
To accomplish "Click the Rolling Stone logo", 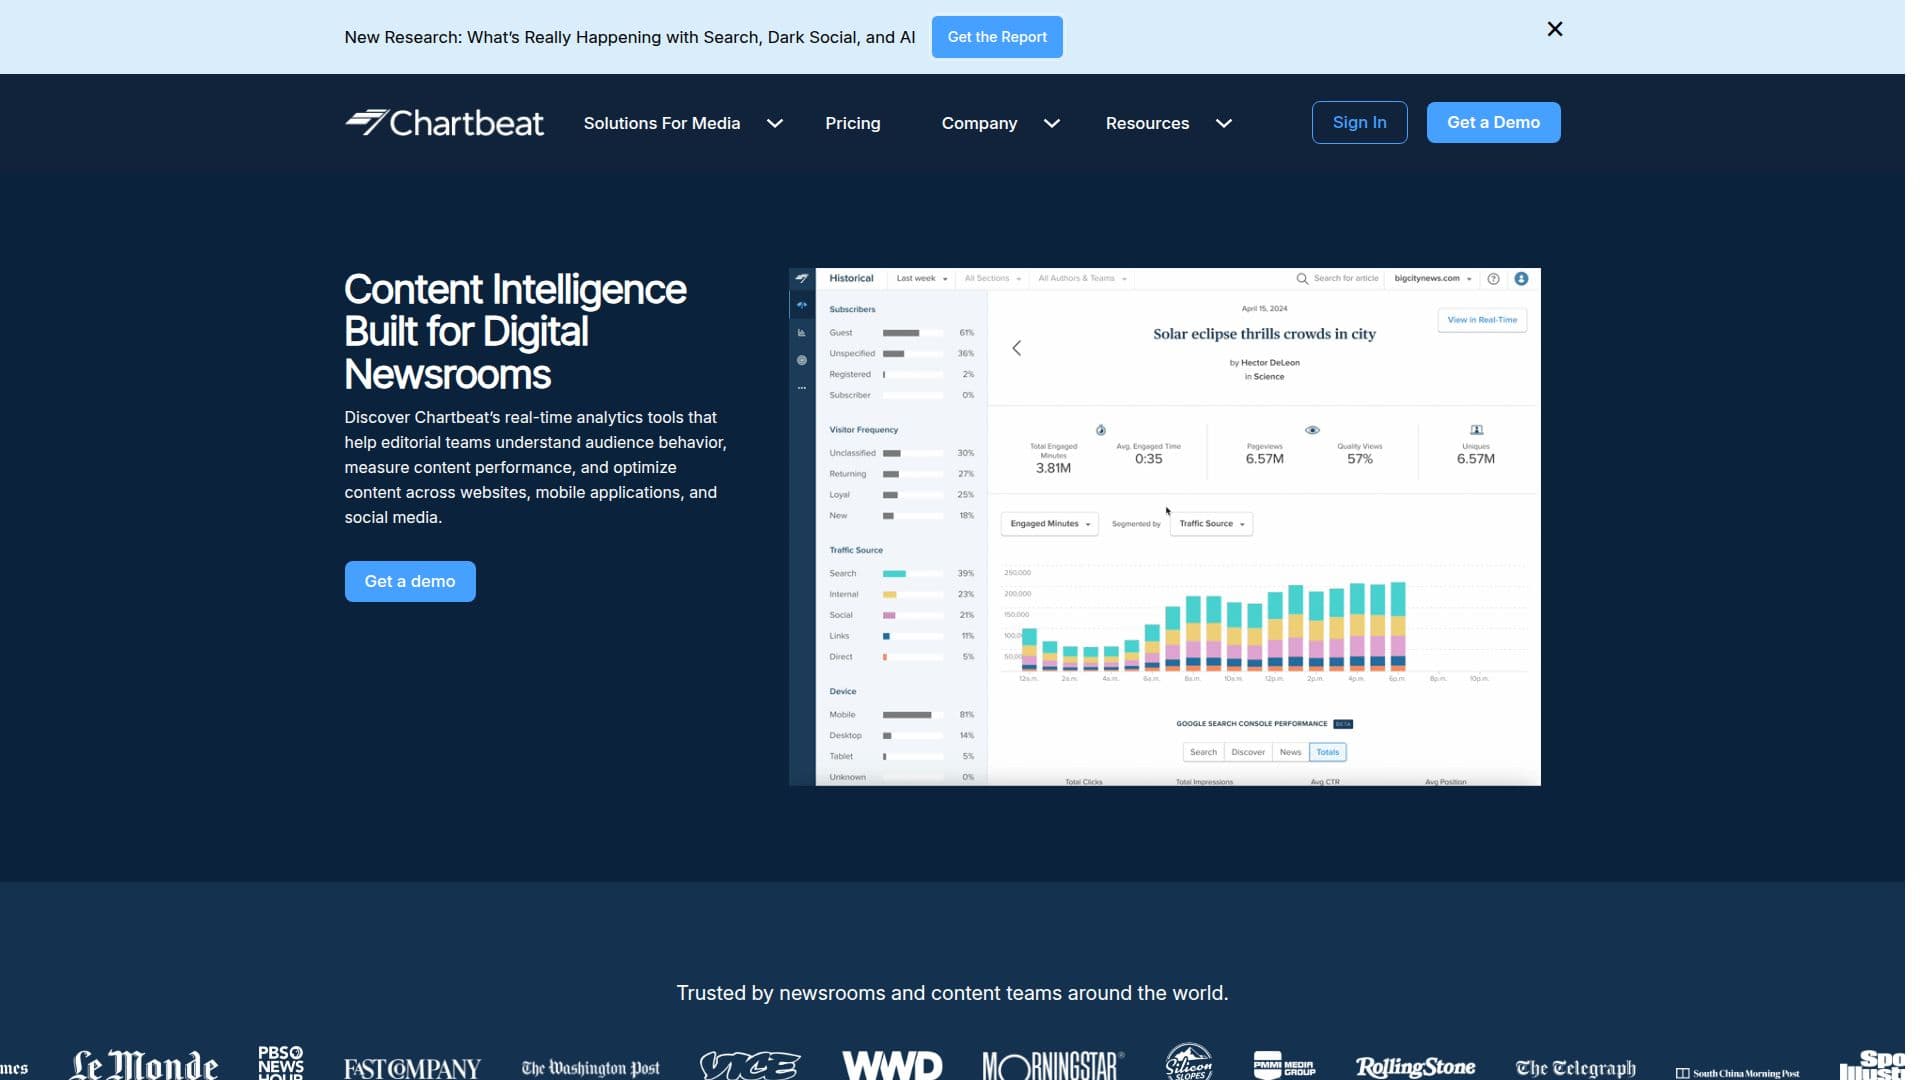I will tap(1415, 1067).
